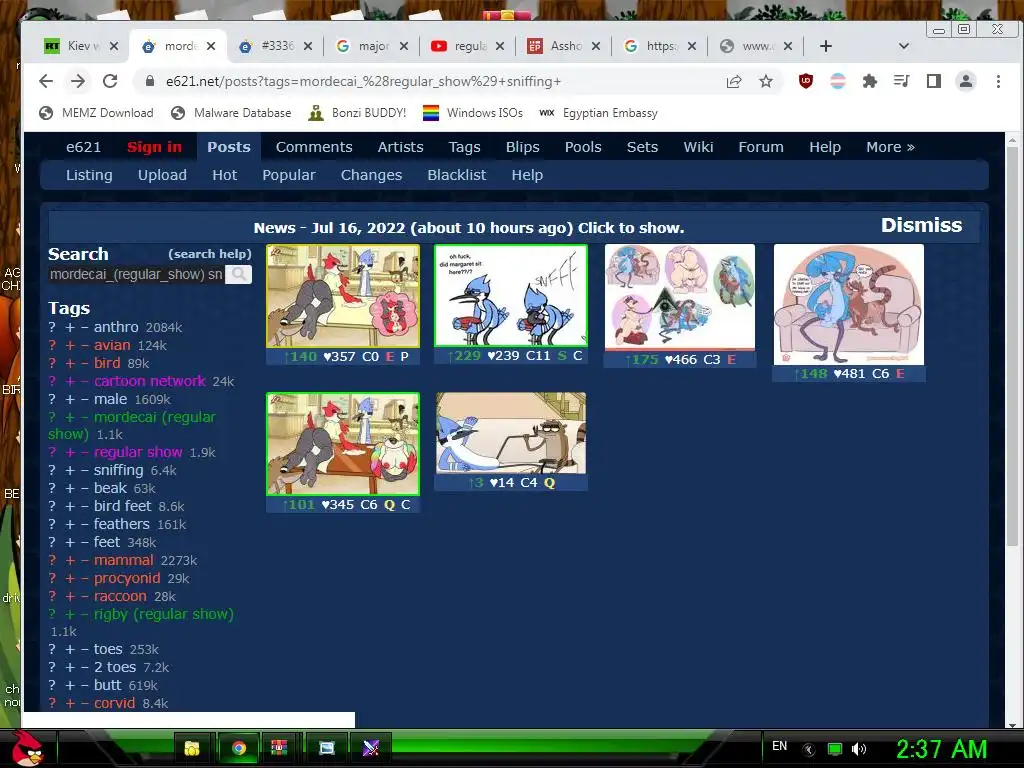1024x768 pixels.
Task: Exclude 'beak' tag with its minus sign
Action: click(x=84, y=488)
